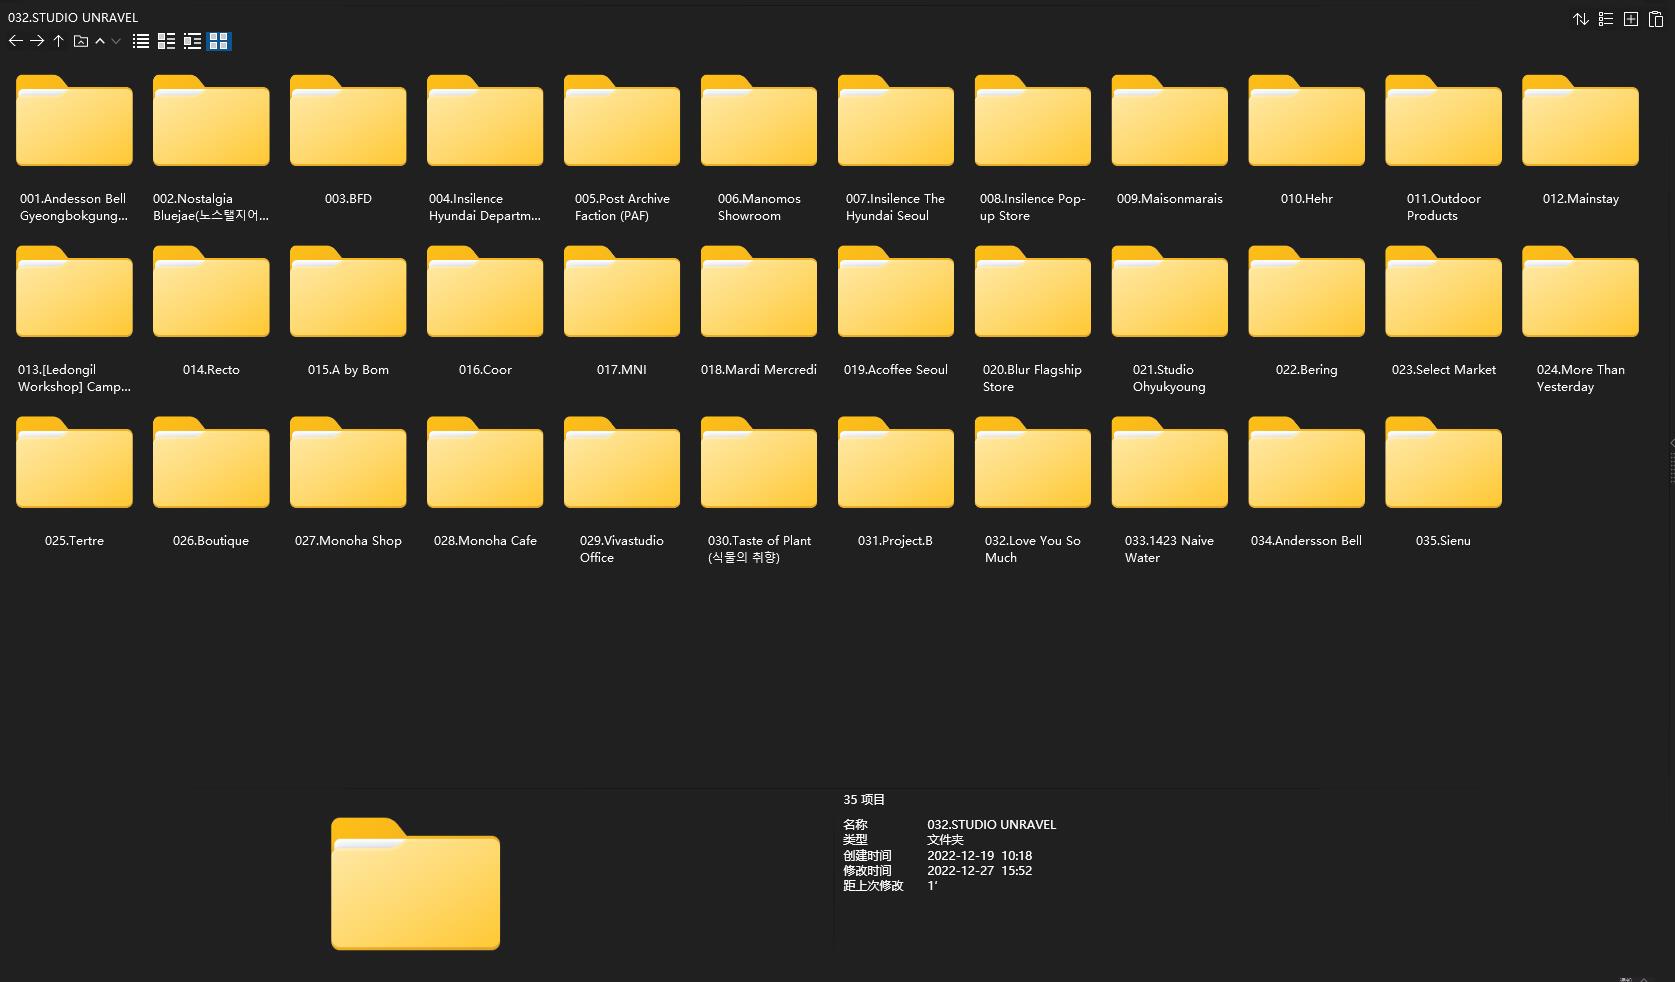
Task: Switch to details-with-thumbnails view mode
Action: pos(166,41)
